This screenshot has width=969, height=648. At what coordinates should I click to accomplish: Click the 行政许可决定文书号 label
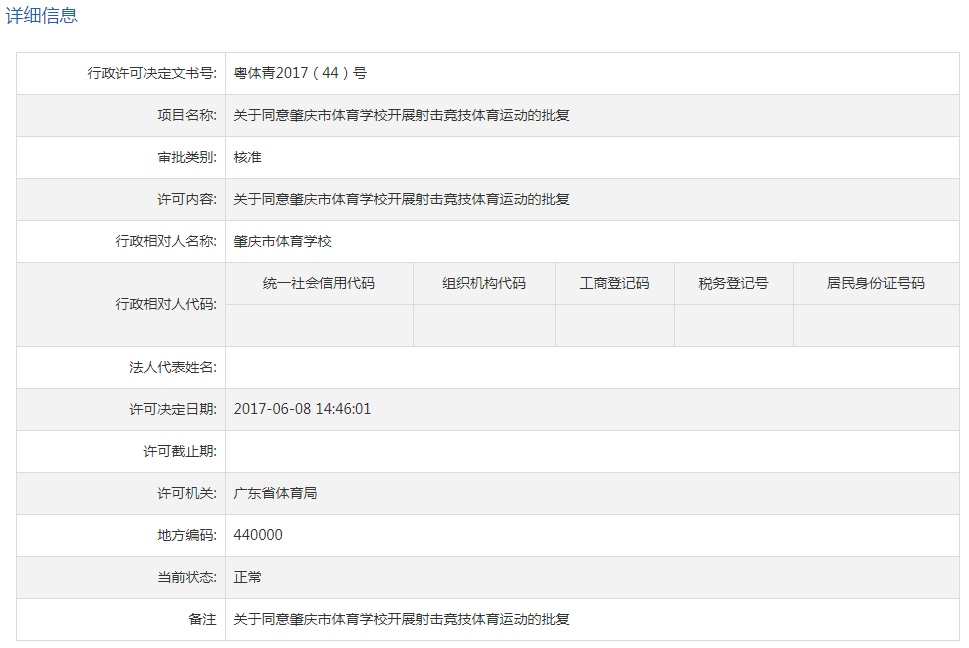point(152,73)
